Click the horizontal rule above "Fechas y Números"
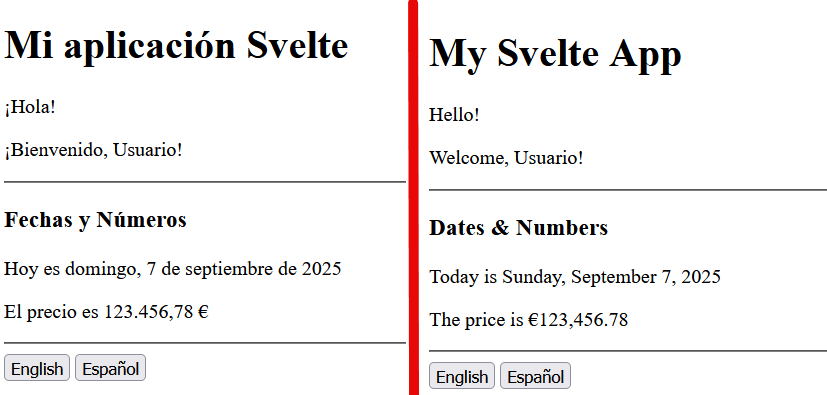 tap(205, 182)
